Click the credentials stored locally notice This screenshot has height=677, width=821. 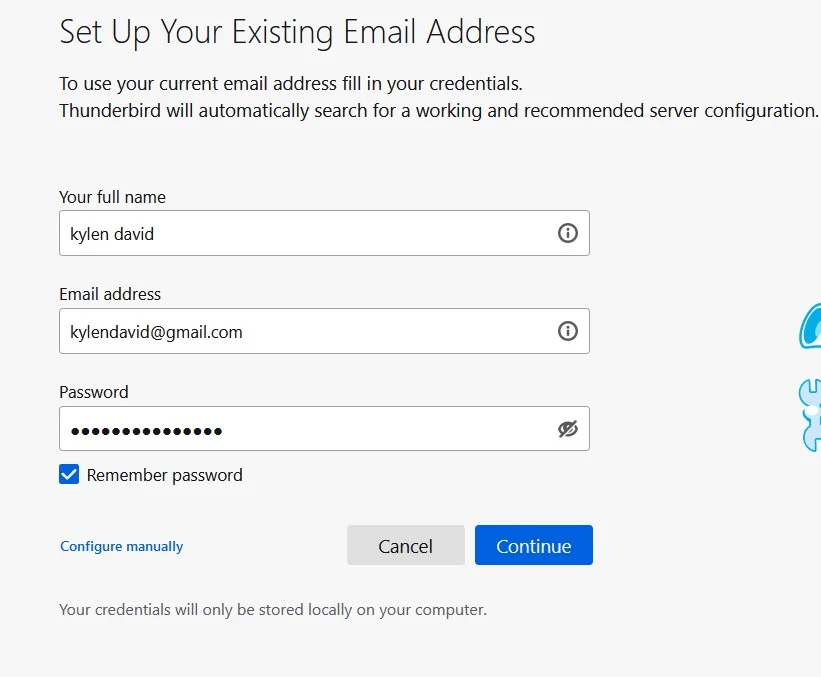point(271,609)
